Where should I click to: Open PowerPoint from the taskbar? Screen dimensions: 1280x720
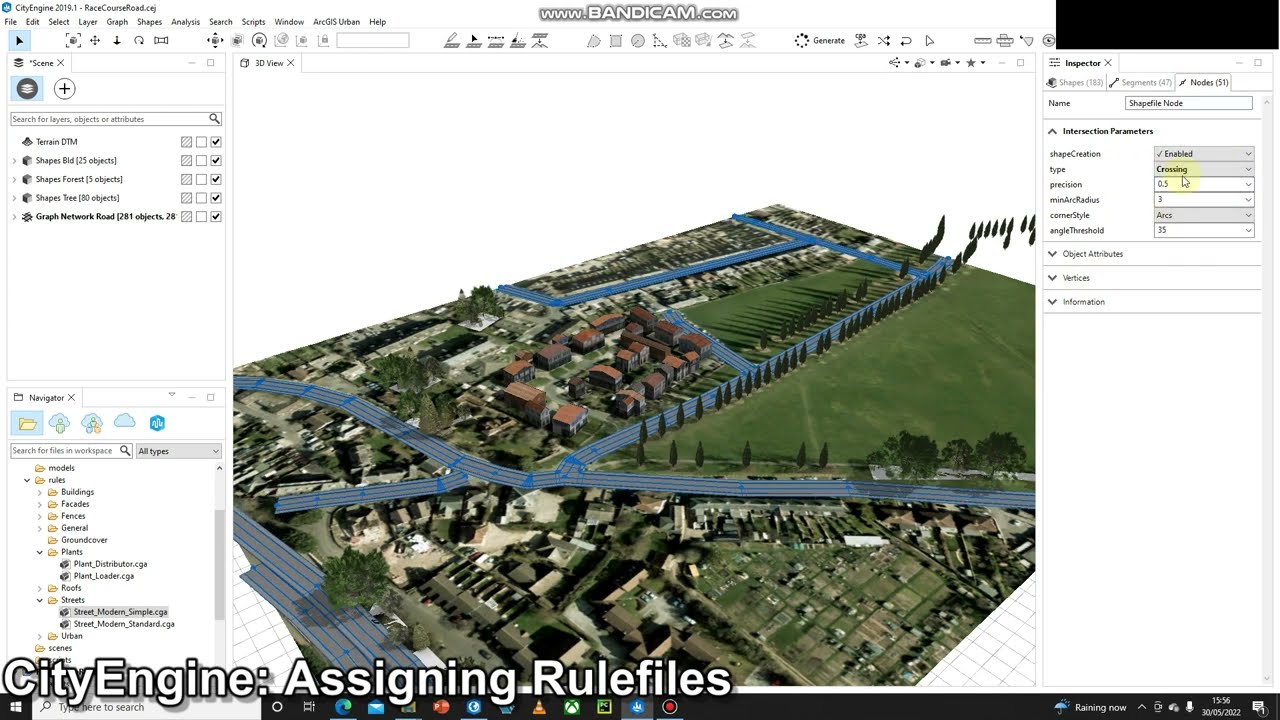click(x=441, y=707)
